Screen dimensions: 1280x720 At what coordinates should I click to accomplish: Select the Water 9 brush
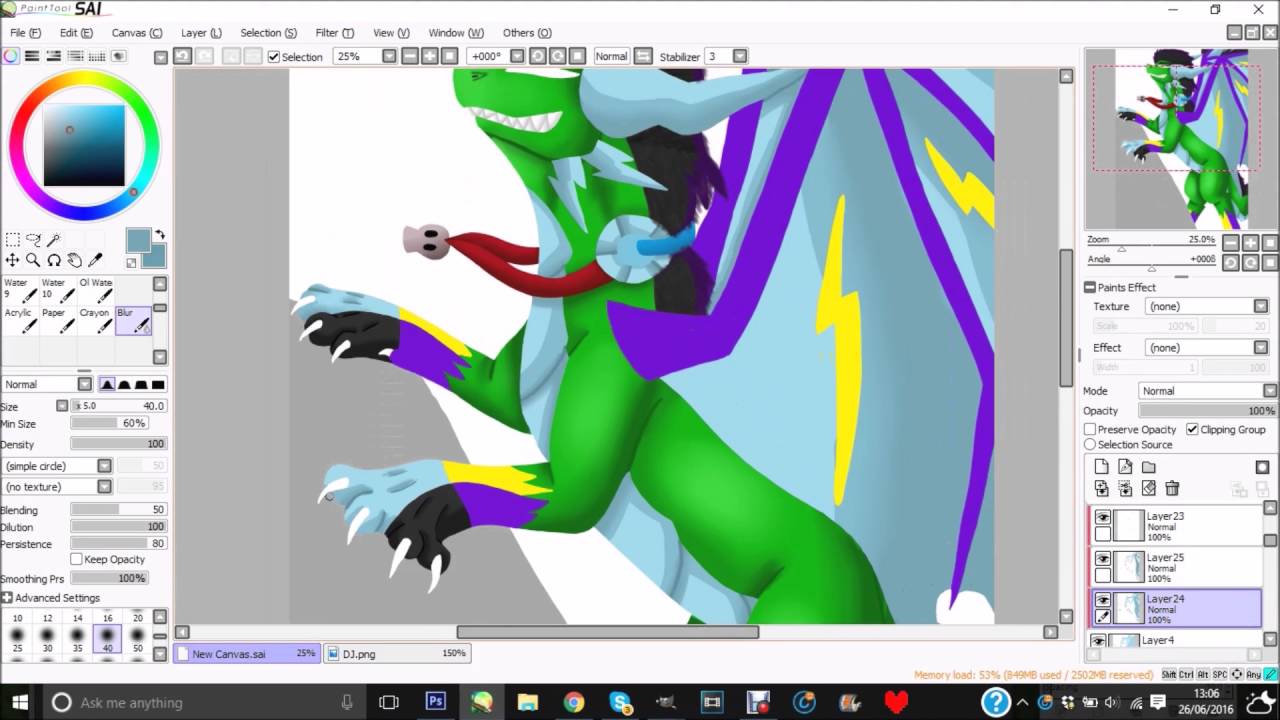click(x=20, y=290)
